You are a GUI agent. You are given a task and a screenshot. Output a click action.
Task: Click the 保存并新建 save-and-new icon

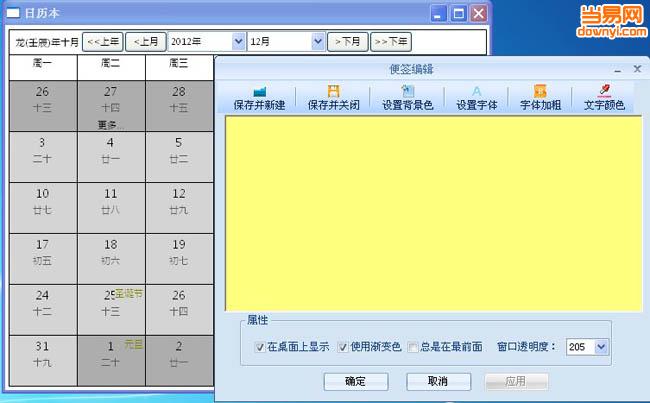coord(260,91)
